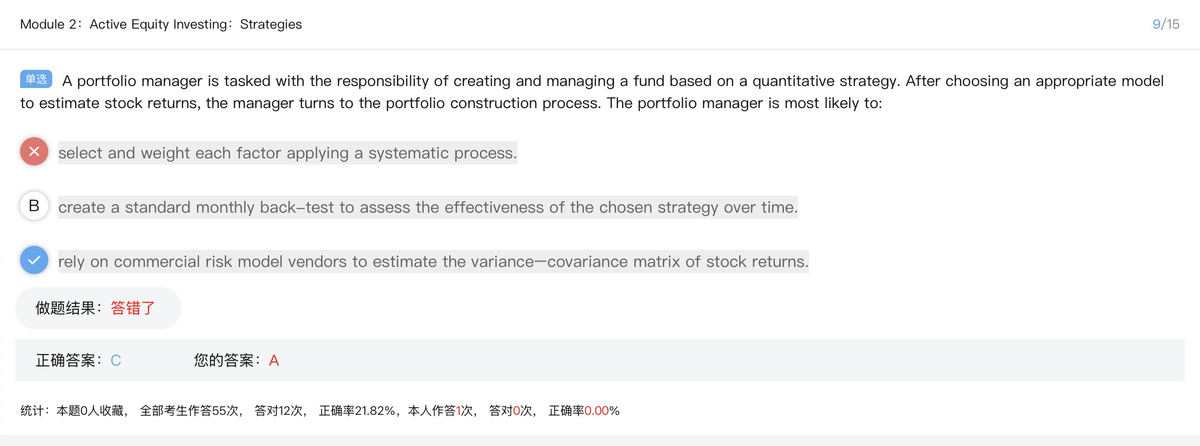
Task: Click the 全部考生作答55次 statistic
Action: 191,411
